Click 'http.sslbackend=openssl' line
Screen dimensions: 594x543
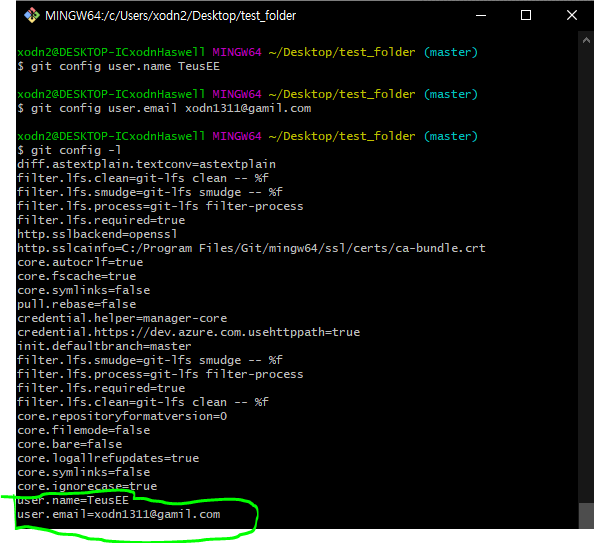coord(97,234)
